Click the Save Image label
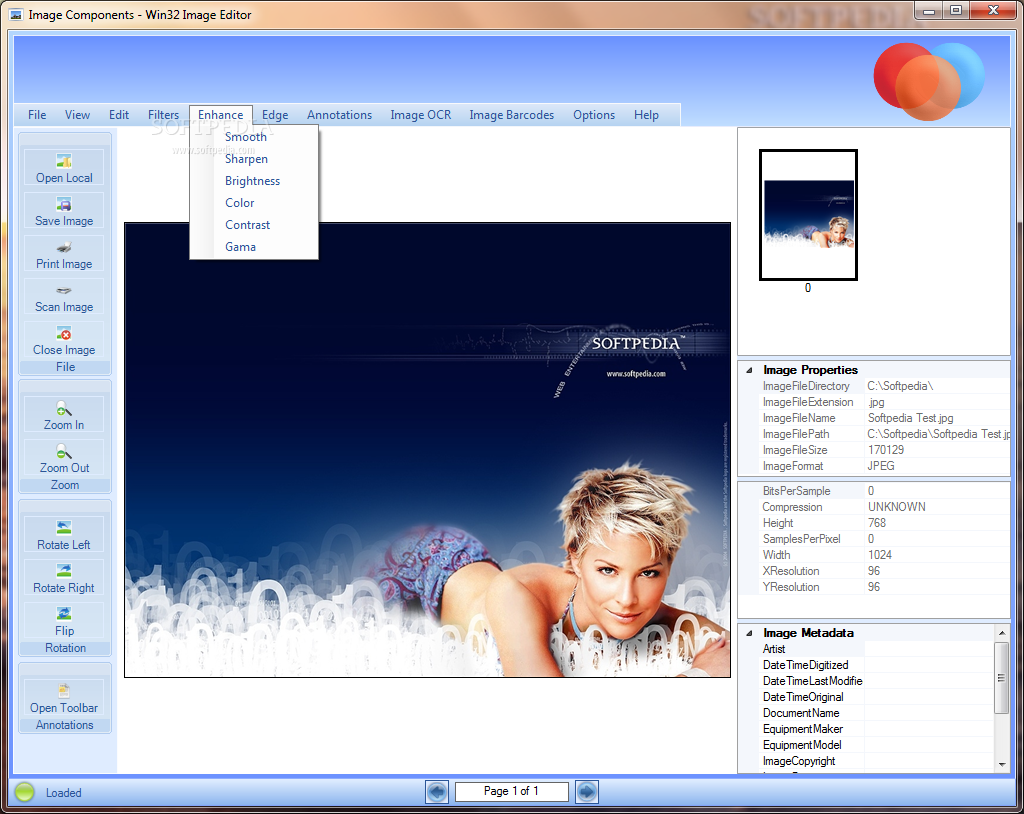The height and width of the screenshot is (814, 1024). [64, 221]
